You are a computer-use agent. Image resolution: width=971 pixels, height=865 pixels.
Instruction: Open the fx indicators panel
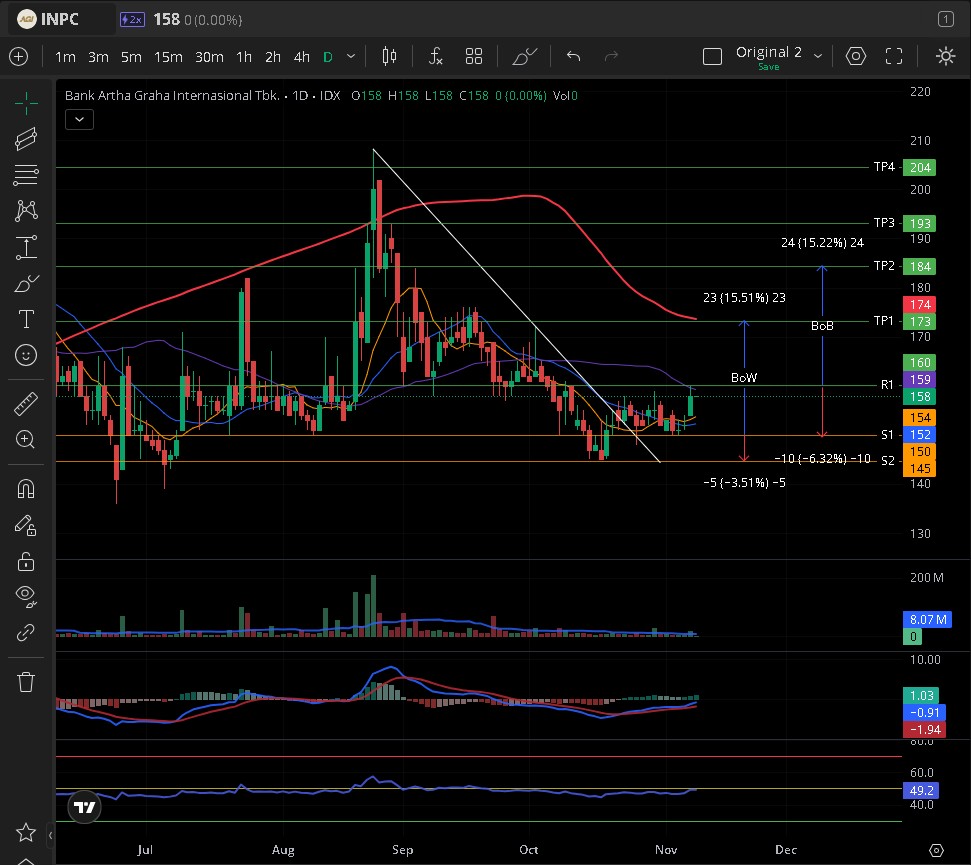tap(435, 57)
